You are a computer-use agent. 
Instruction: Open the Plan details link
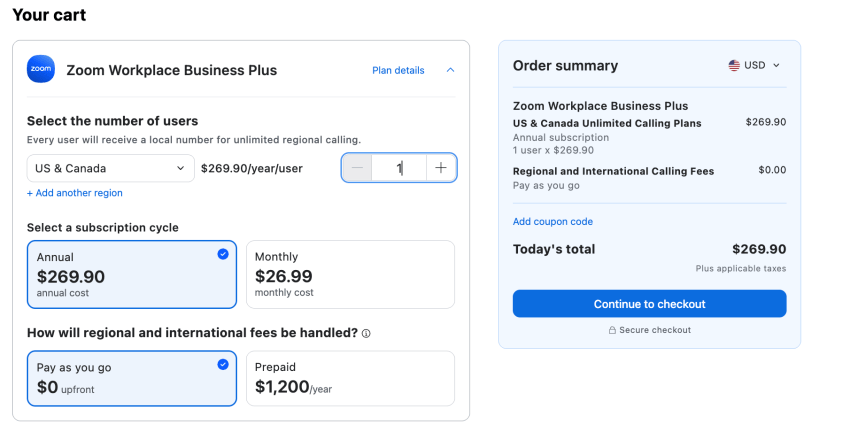click(x=398, y=70)
